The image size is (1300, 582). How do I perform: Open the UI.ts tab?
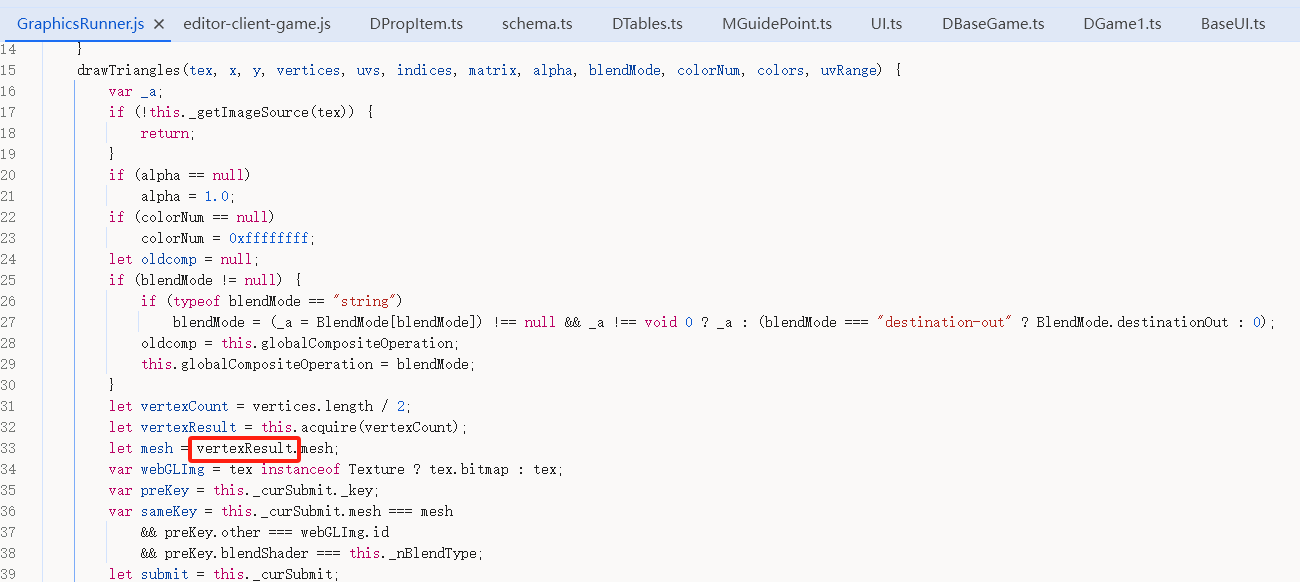887,23
